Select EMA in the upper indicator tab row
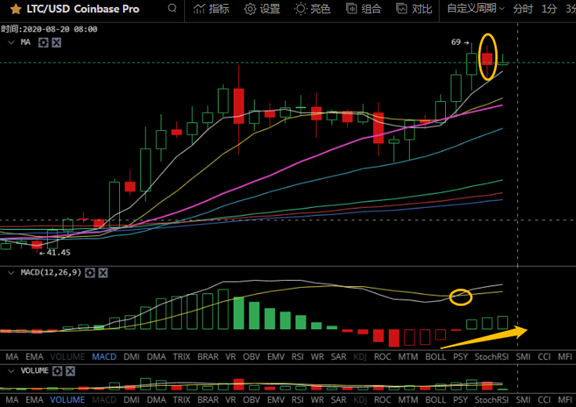Screen dimensions: 576x407 pyautogui.click(x=34, y=357)
